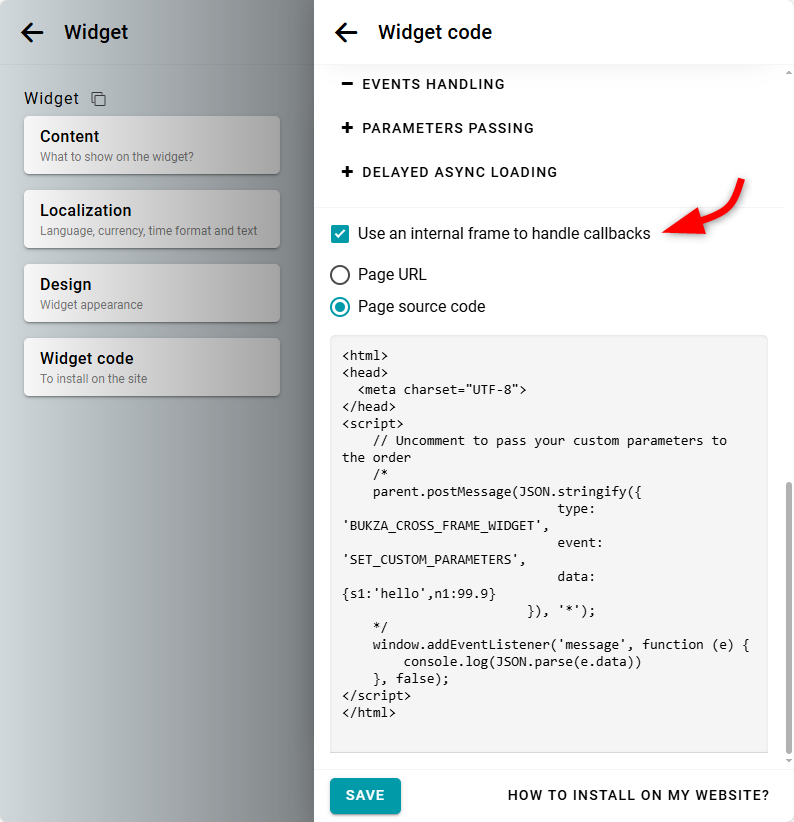Choose the Page source code radio button
The image size is (794, 822).
340,307
